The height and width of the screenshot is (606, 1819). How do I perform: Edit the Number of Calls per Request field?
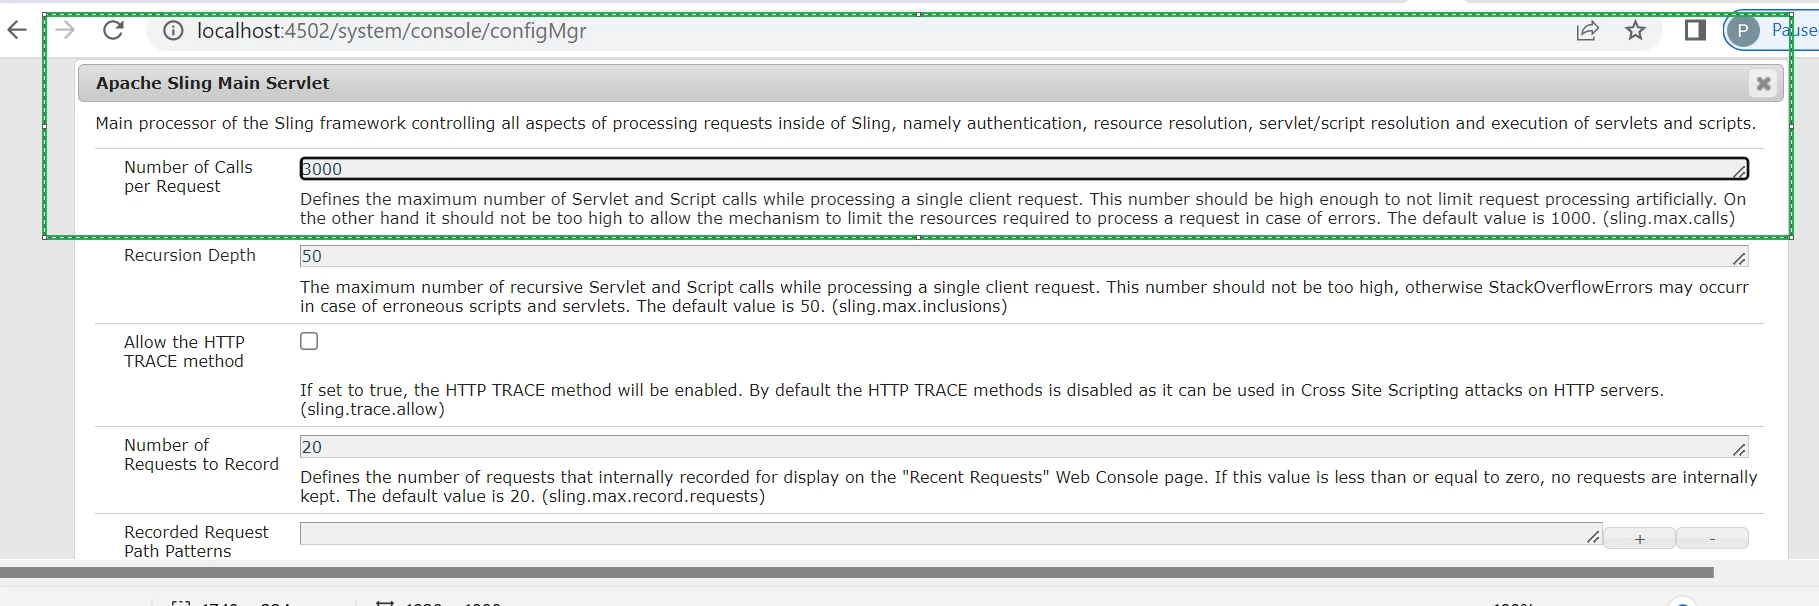[1024, 169]
